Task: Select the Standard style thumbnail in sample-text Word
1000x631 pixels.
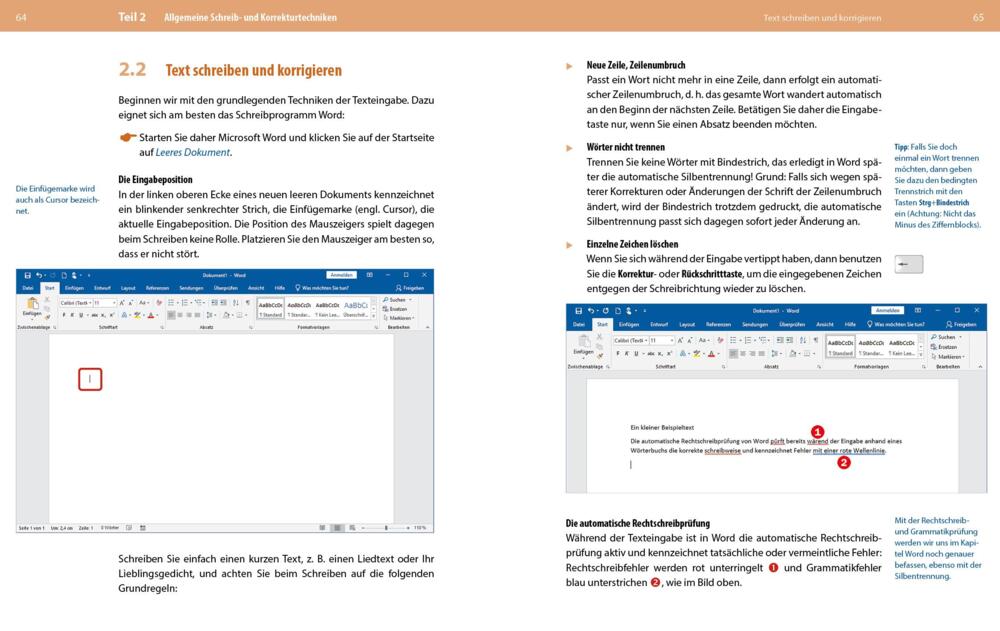Action: 841,347
